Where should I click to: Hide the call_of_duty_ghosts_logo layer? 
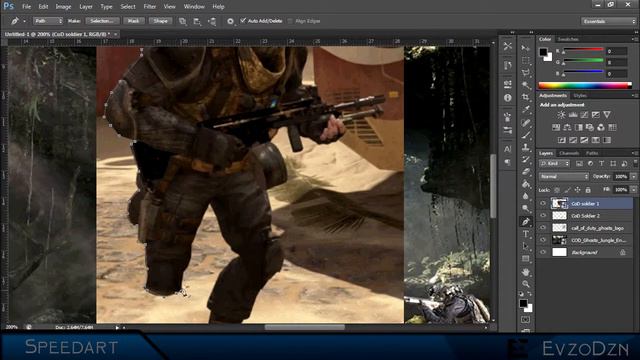(543, 228)
